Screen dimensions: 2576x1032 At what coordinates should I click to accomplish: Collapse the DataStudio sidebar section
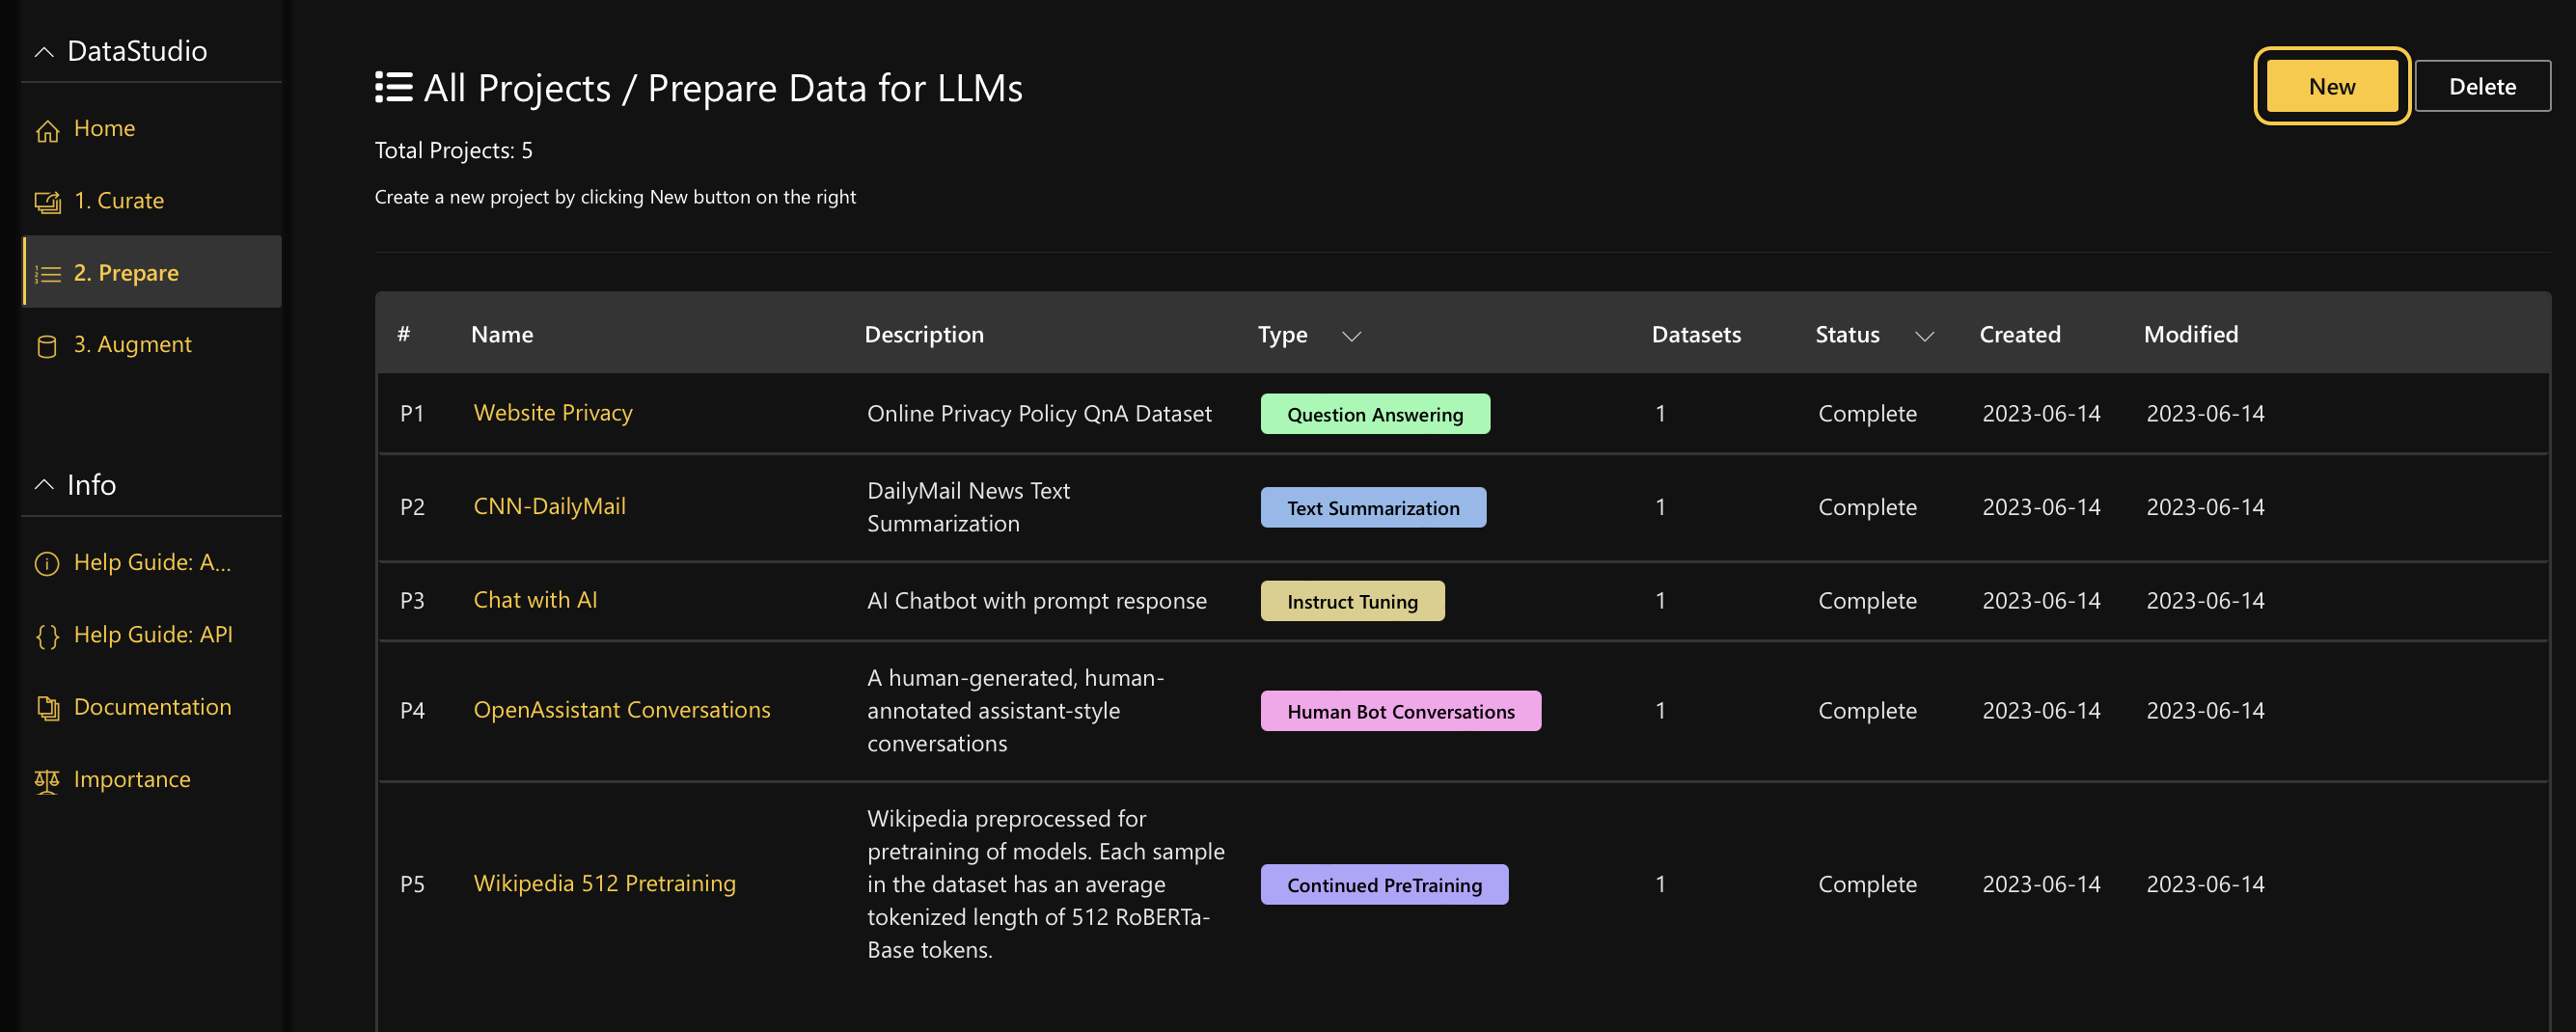coord(44,51)
